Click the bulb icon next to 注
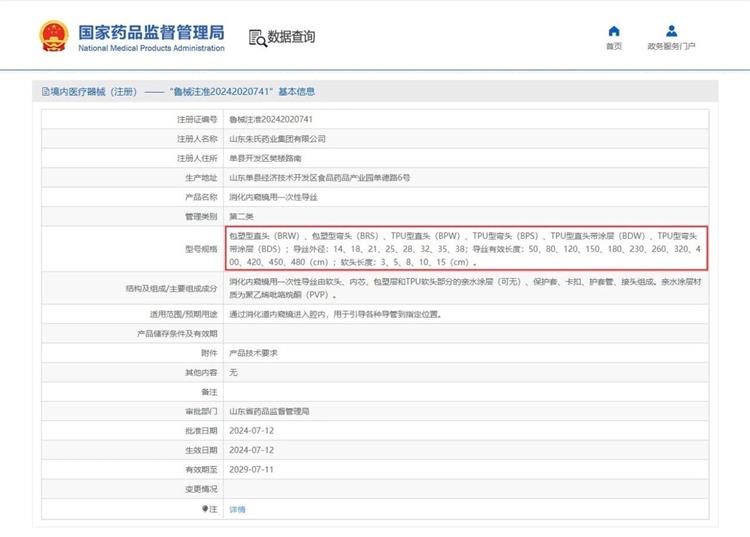This screenshot has height=537, width=750. tap(205, 509)
